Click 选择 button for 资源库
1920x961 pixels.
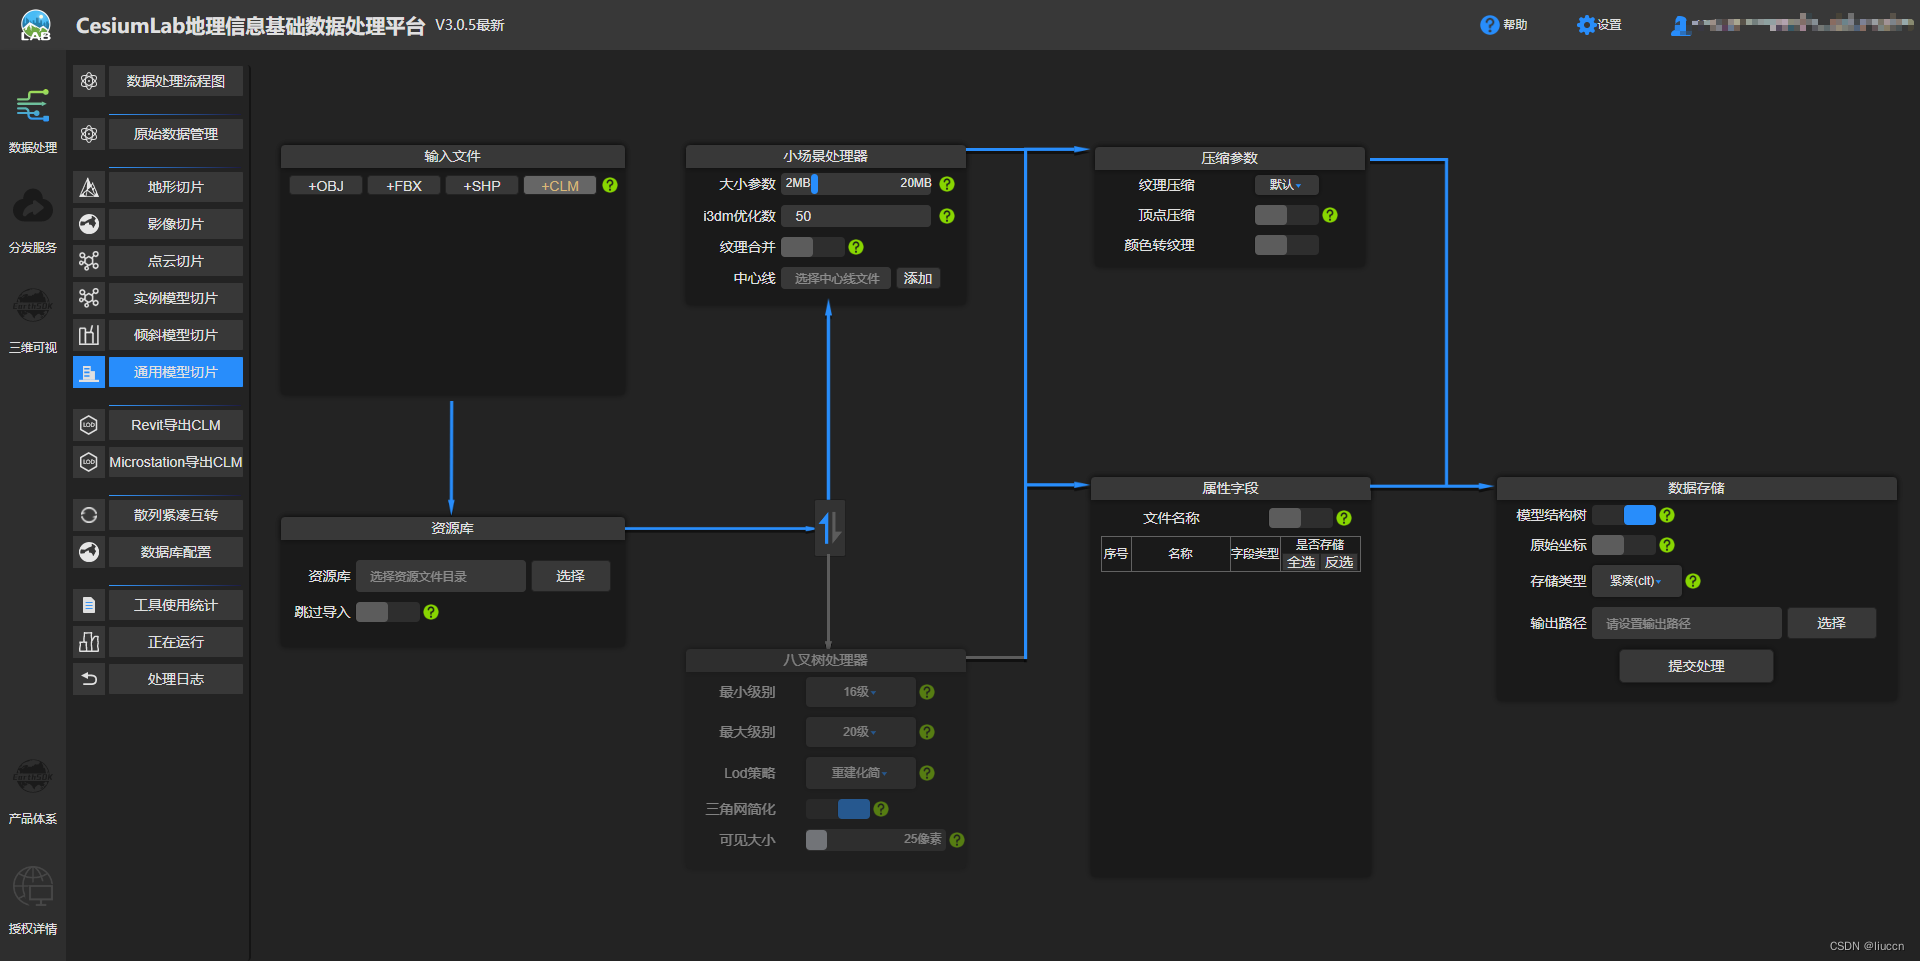570,576
